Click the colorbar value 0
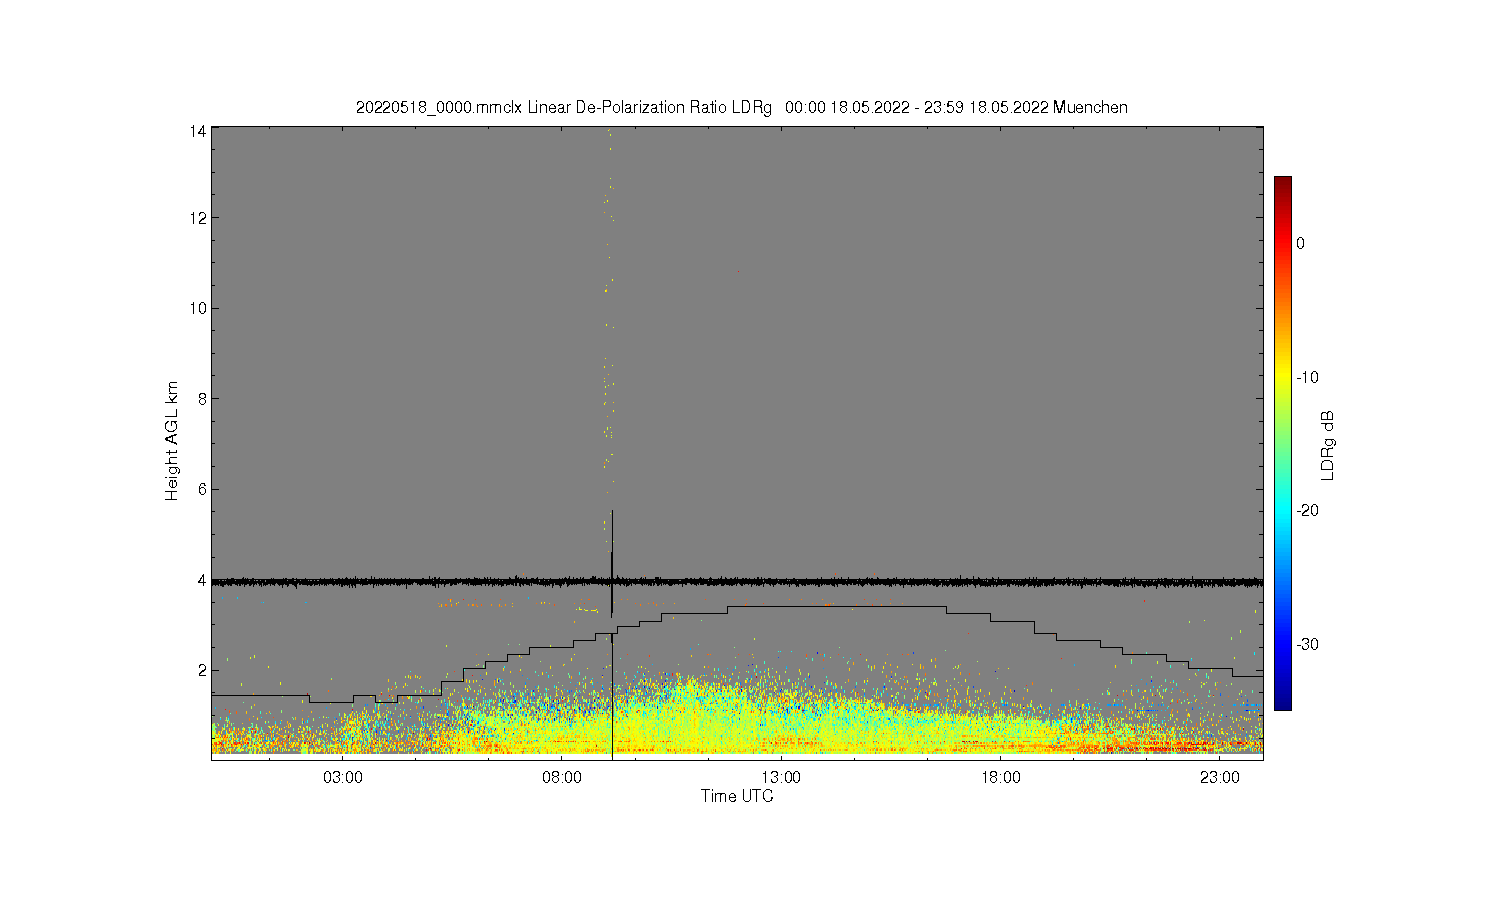 1300,243
